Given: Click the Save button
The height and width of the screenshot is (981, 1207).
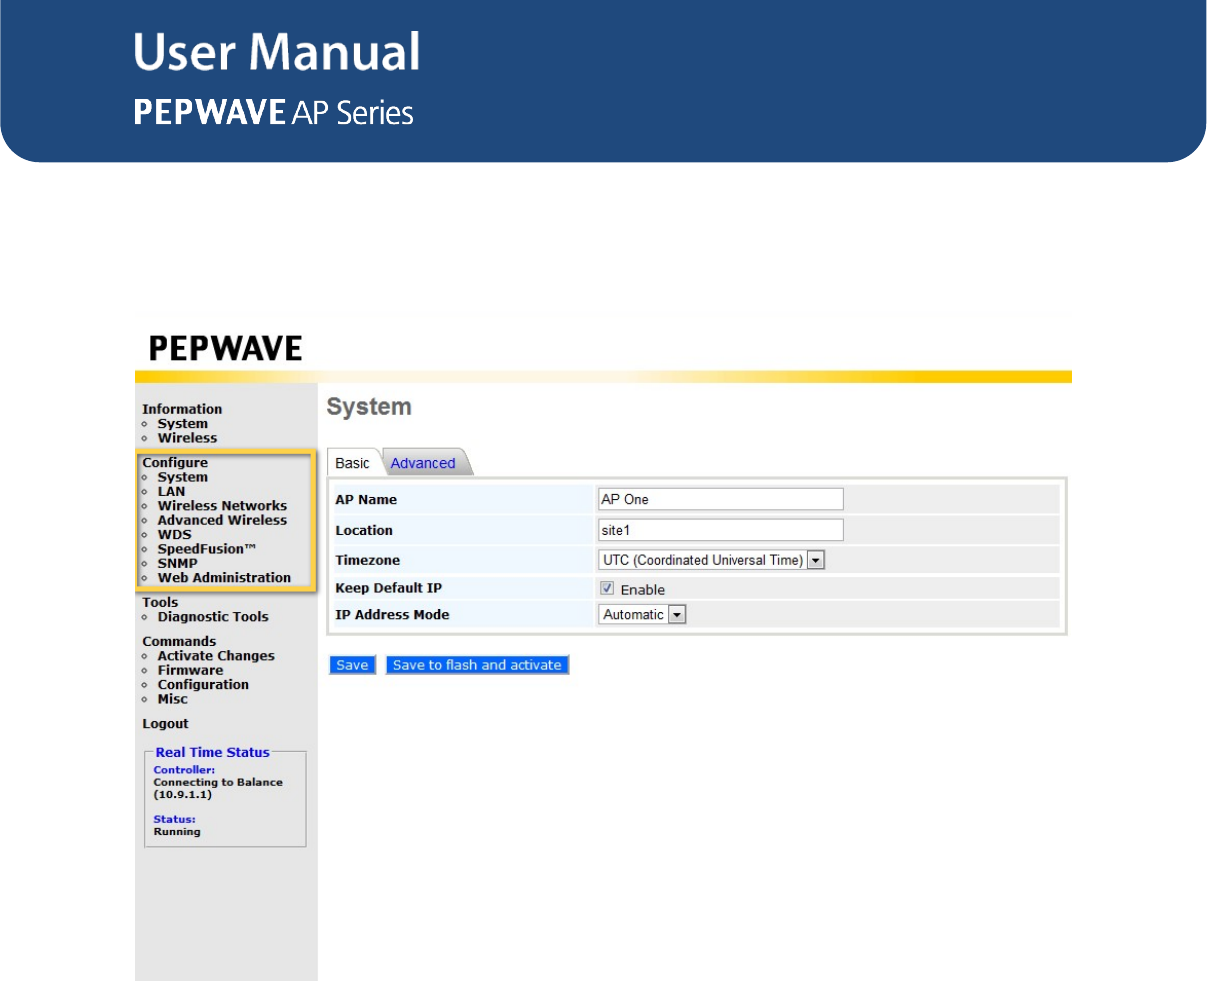Looking at the screenshot, I should 352,665.
